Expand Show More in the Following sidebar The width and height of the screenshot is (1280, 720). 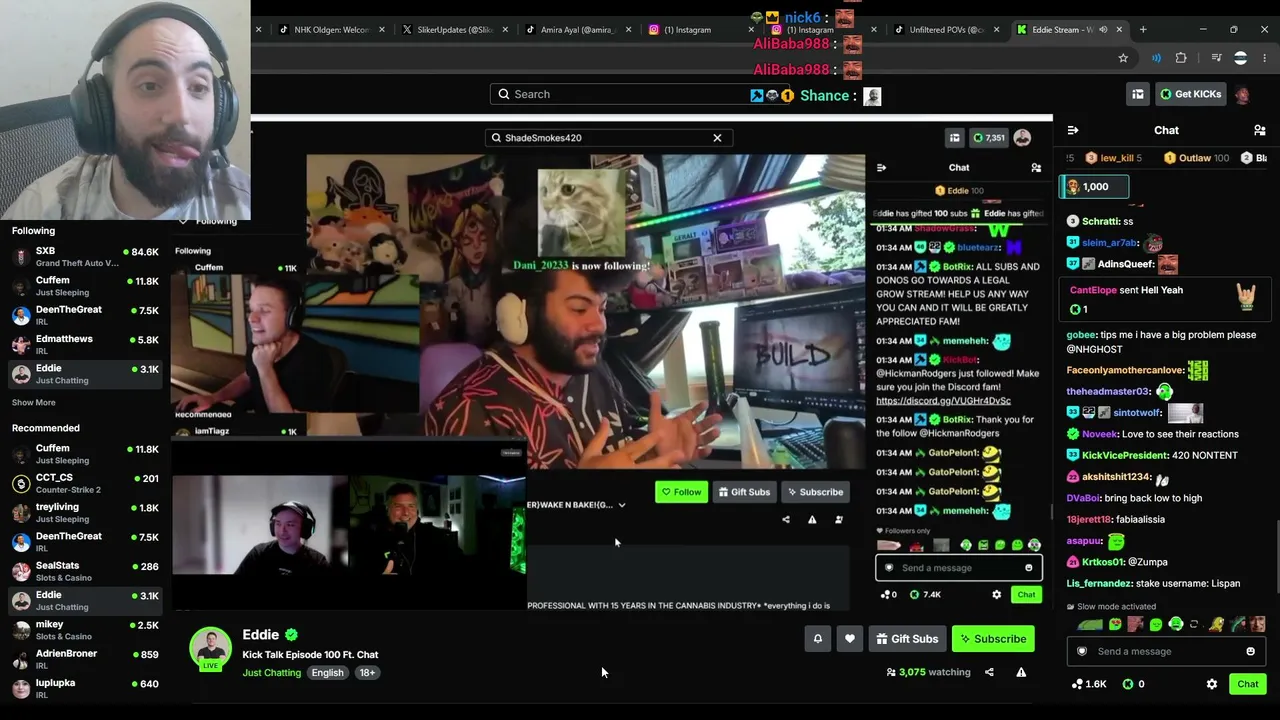pos(33,402)
